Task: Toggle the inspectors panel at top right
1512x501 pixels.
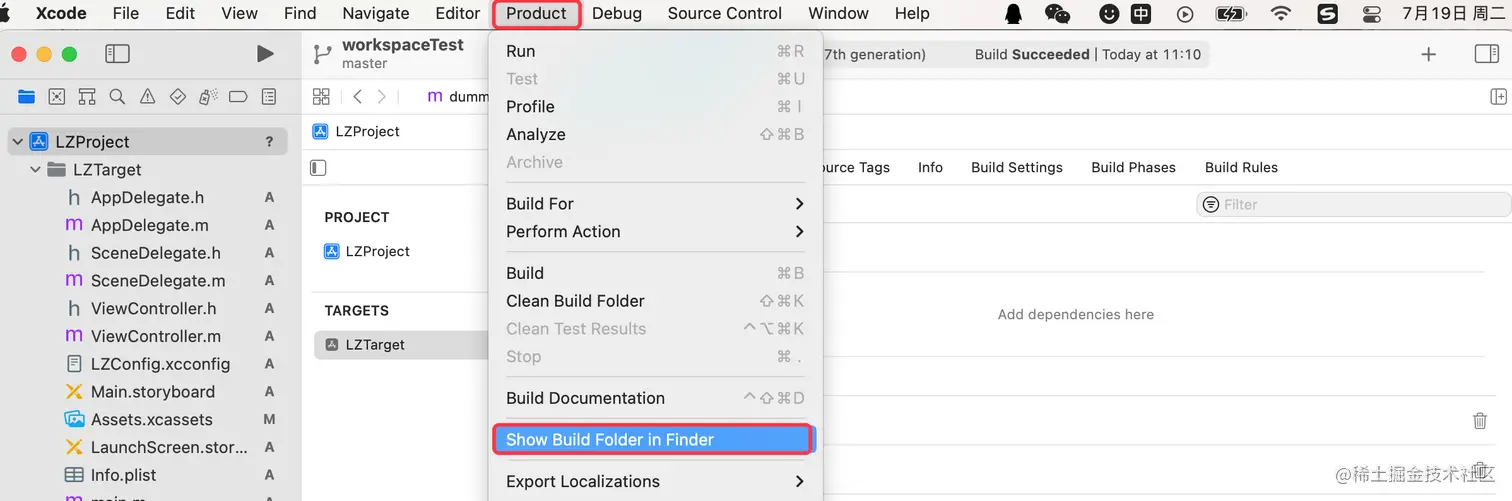Action: click(x=1487, y=54)
